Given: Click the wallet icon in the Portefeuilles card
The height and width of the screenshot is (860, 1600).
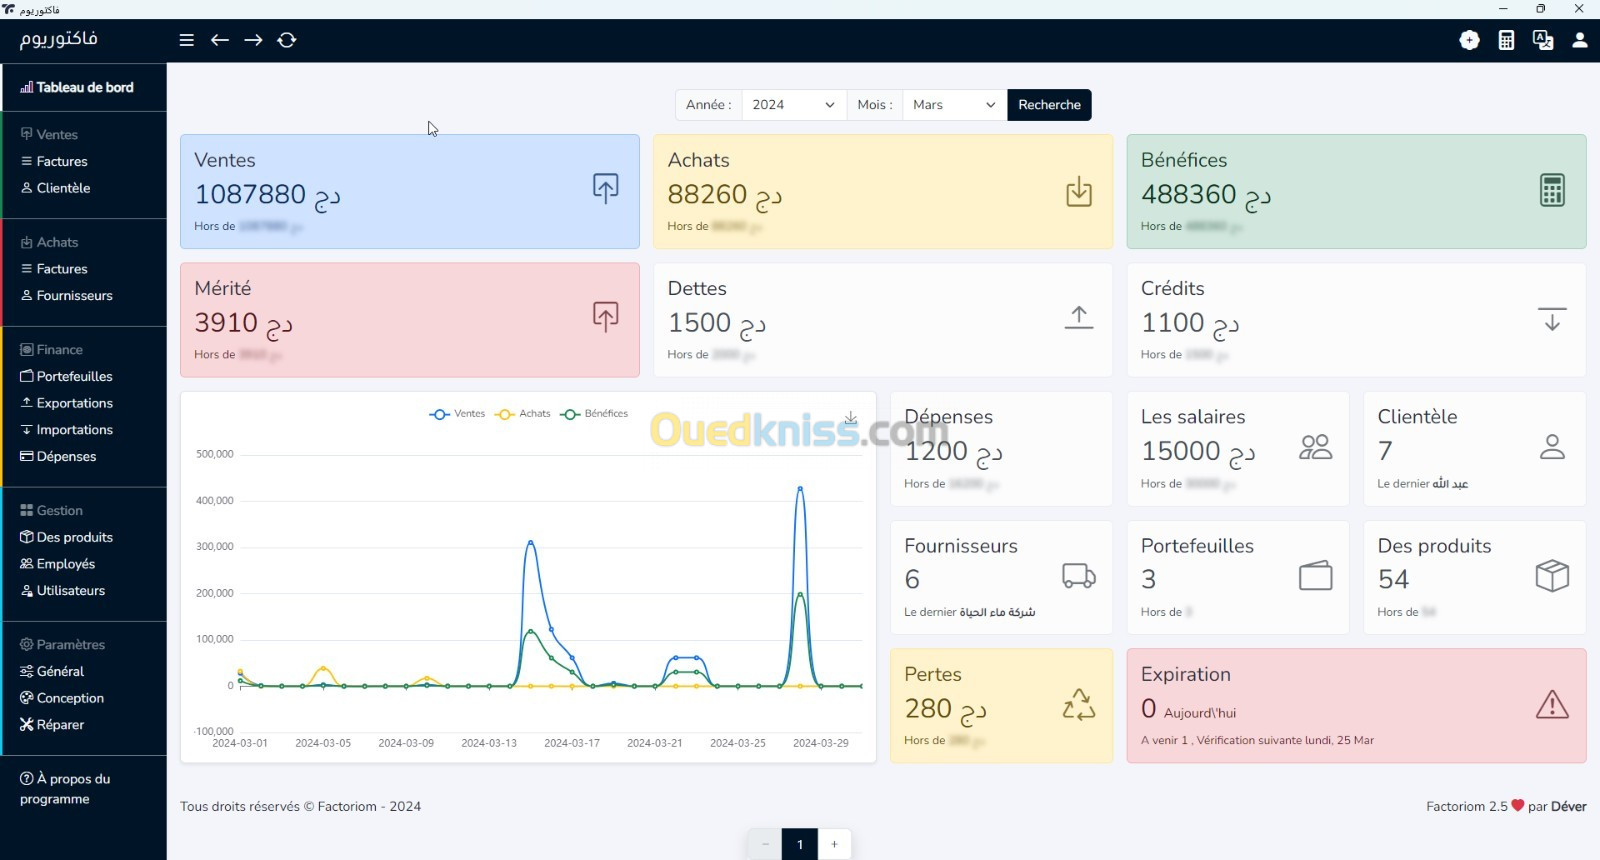Looking at the screenshot, I should point(1315,576).
